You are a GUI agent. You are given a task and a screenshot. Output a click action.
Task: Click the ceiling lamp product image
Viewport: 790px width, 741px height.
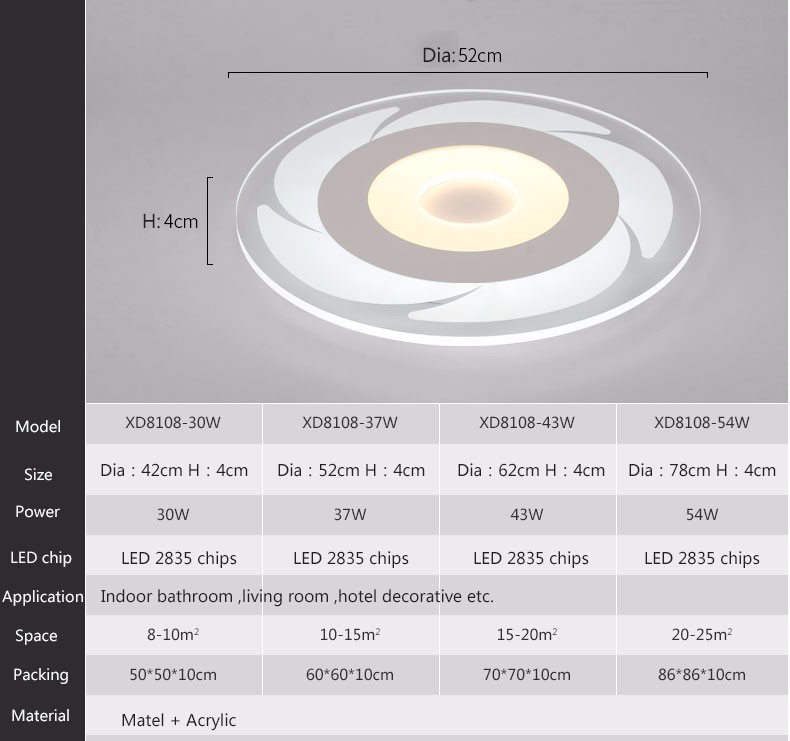[x=468, y=218]
